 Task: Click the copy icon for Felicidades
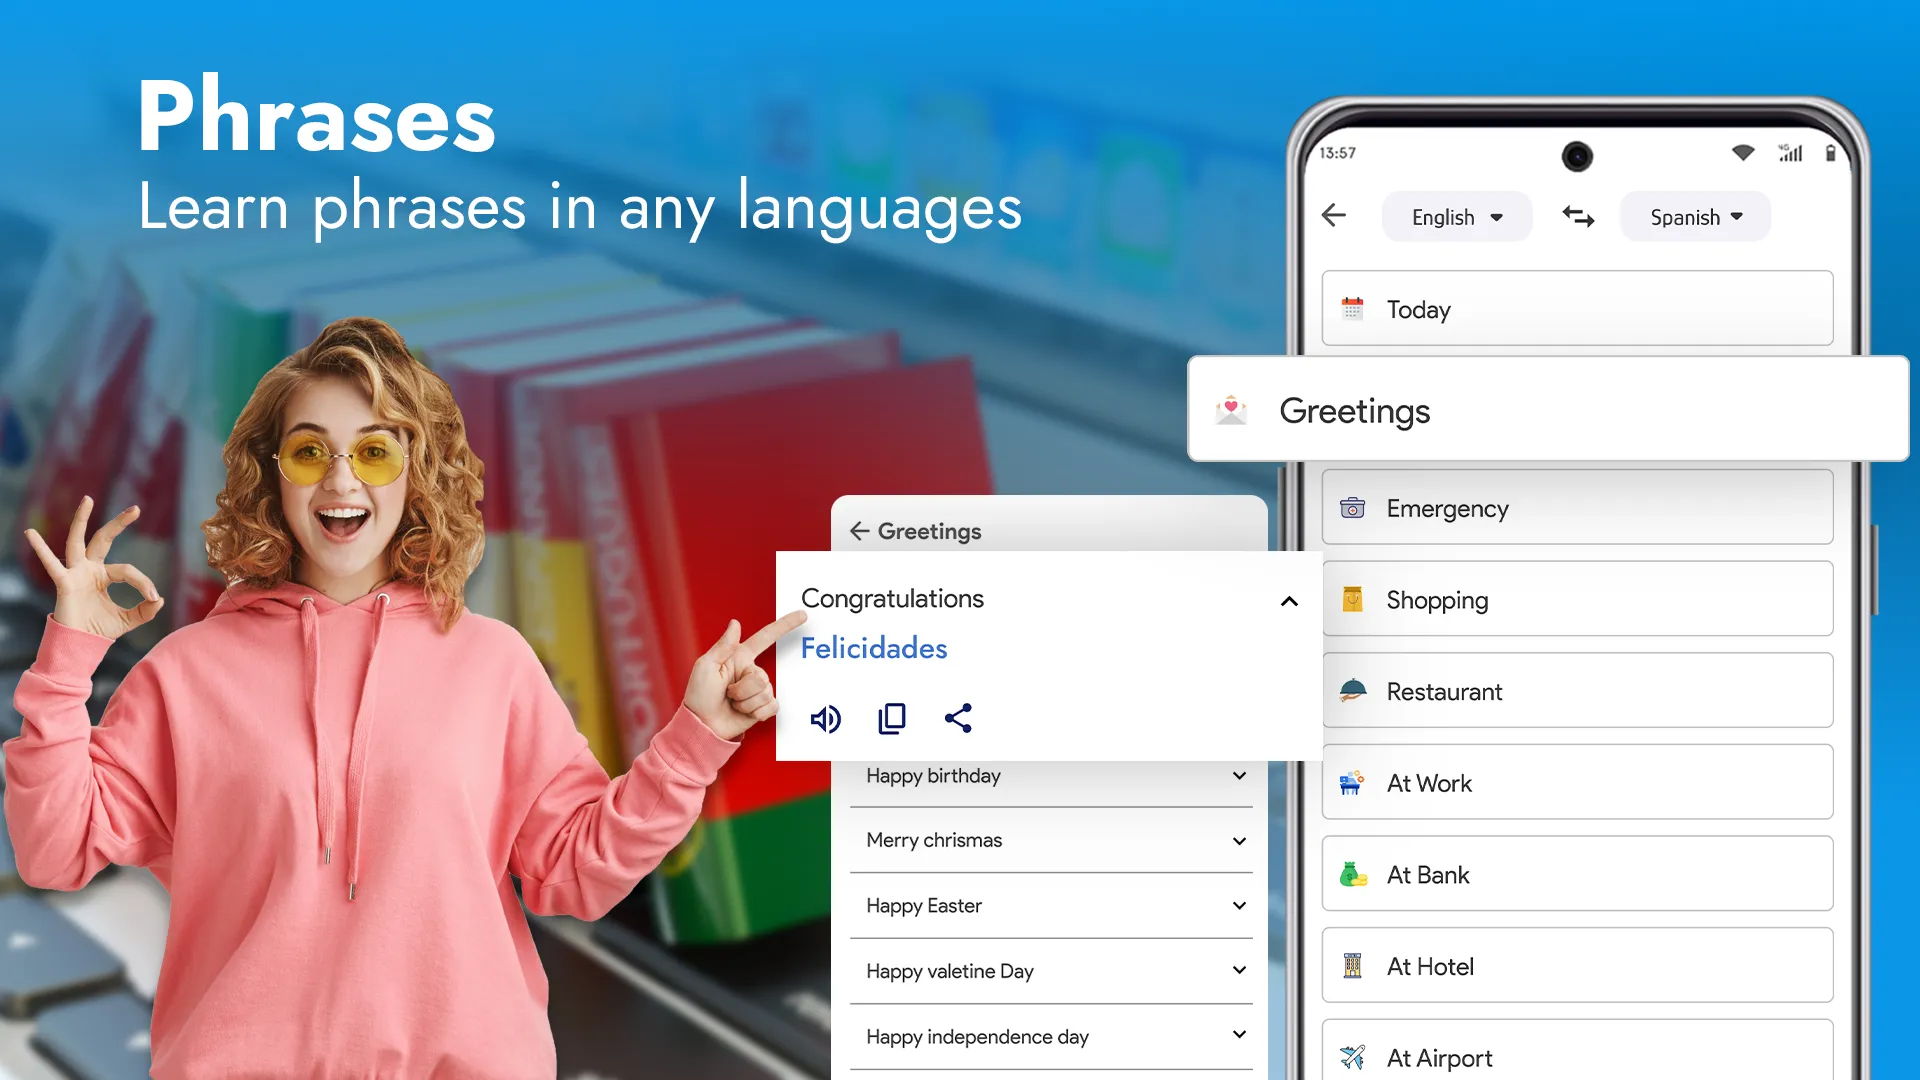click(x=893, y=719)
